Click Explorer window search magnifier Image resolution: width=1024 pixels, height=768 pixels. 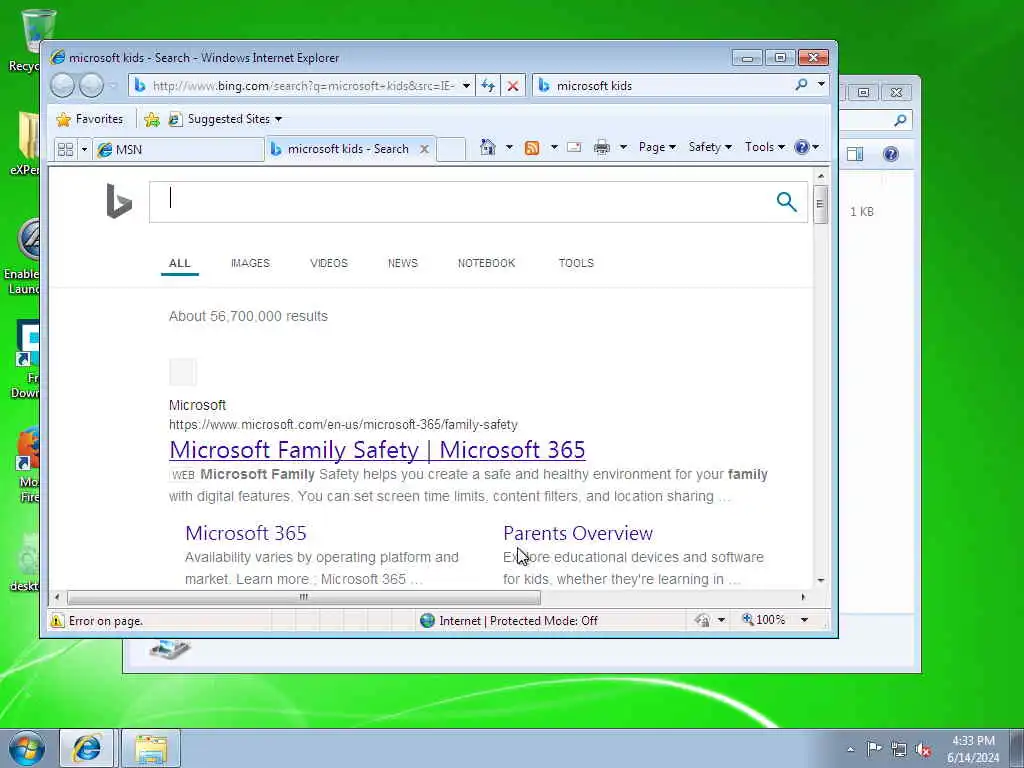click(x=900, y=120)
